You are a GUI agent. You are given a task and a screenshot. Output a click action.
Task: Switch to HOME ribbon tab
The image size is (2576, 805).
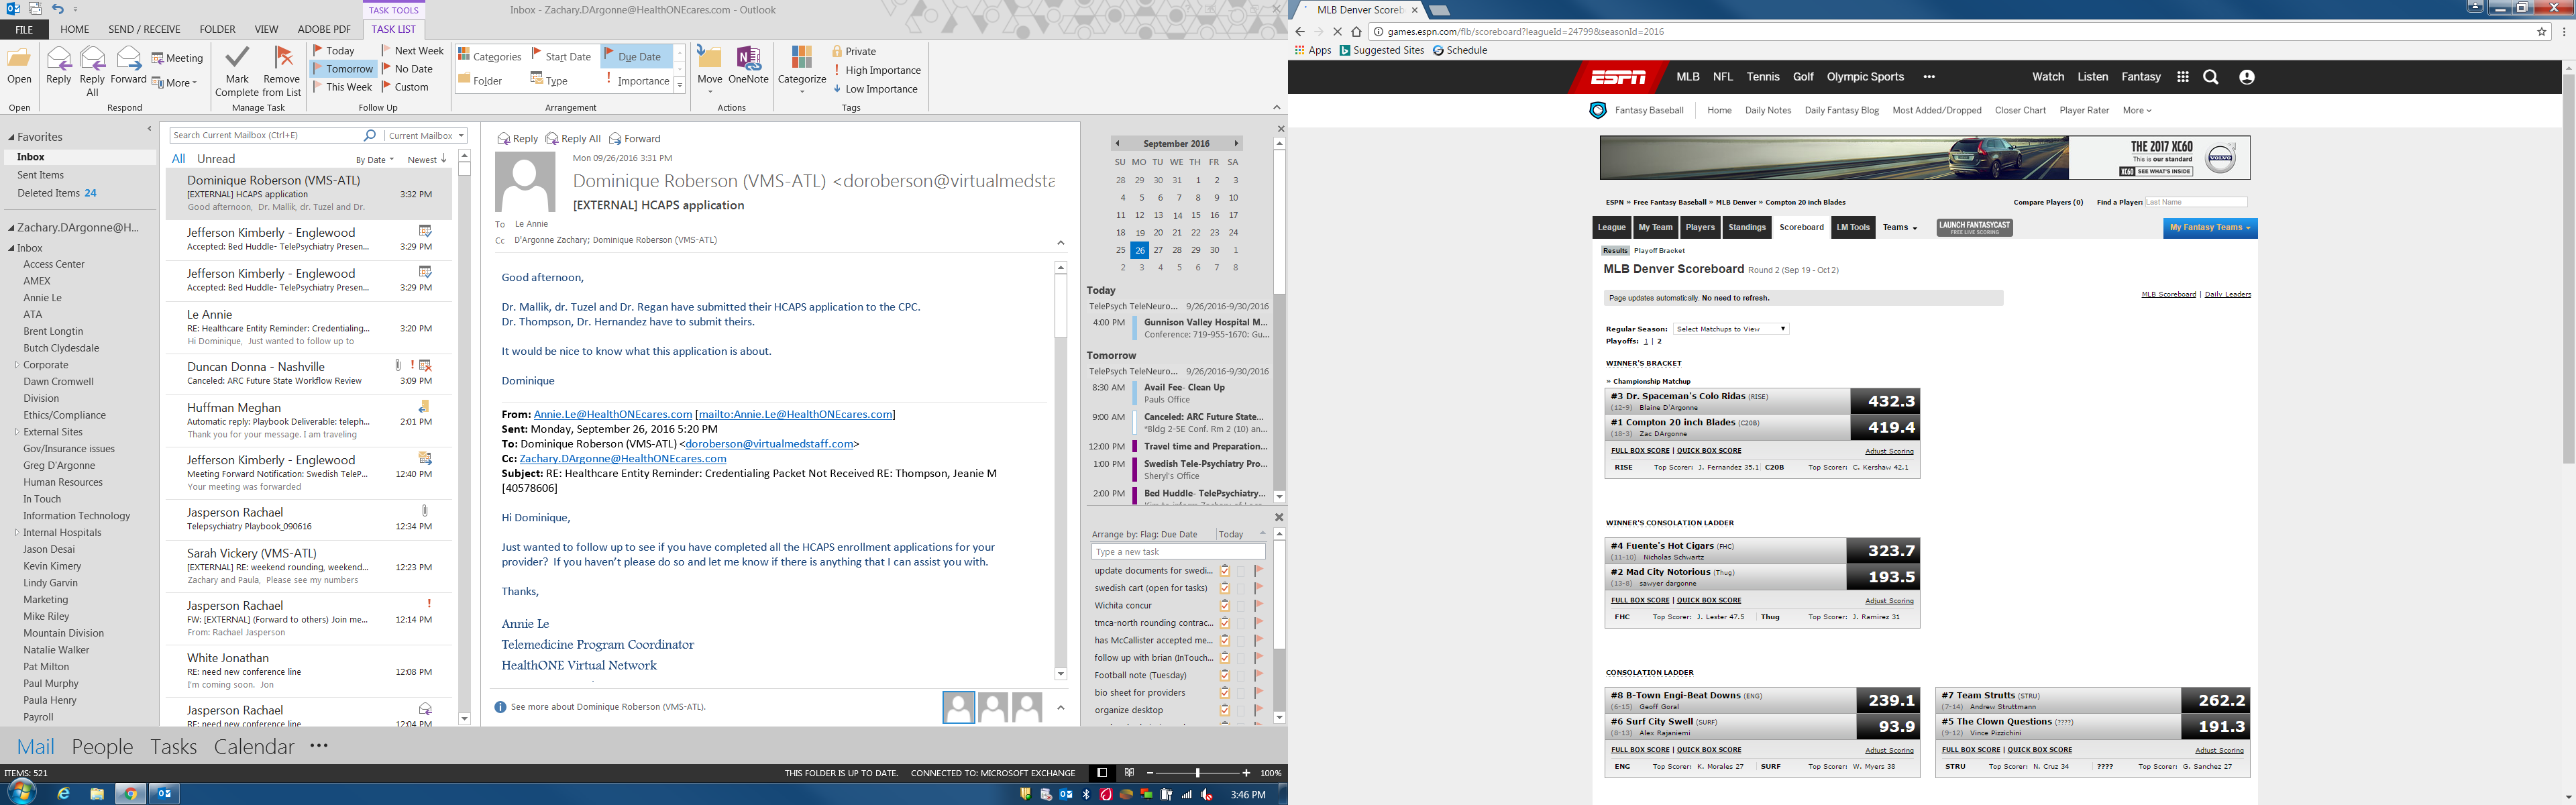pyautogui.click(x=74, y=30)
